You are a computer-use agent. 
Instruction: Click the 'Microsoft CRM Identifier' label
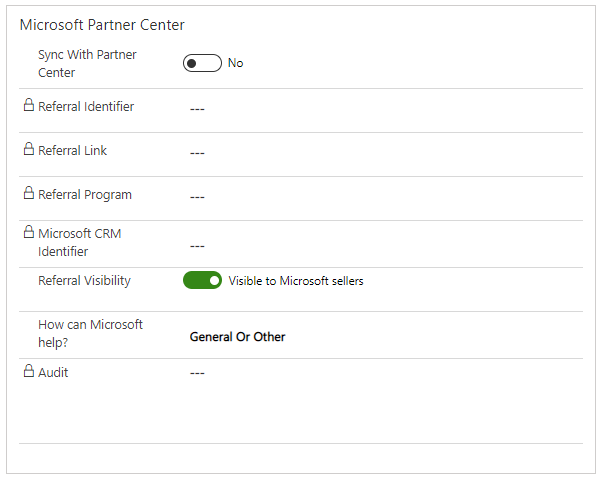79,242
